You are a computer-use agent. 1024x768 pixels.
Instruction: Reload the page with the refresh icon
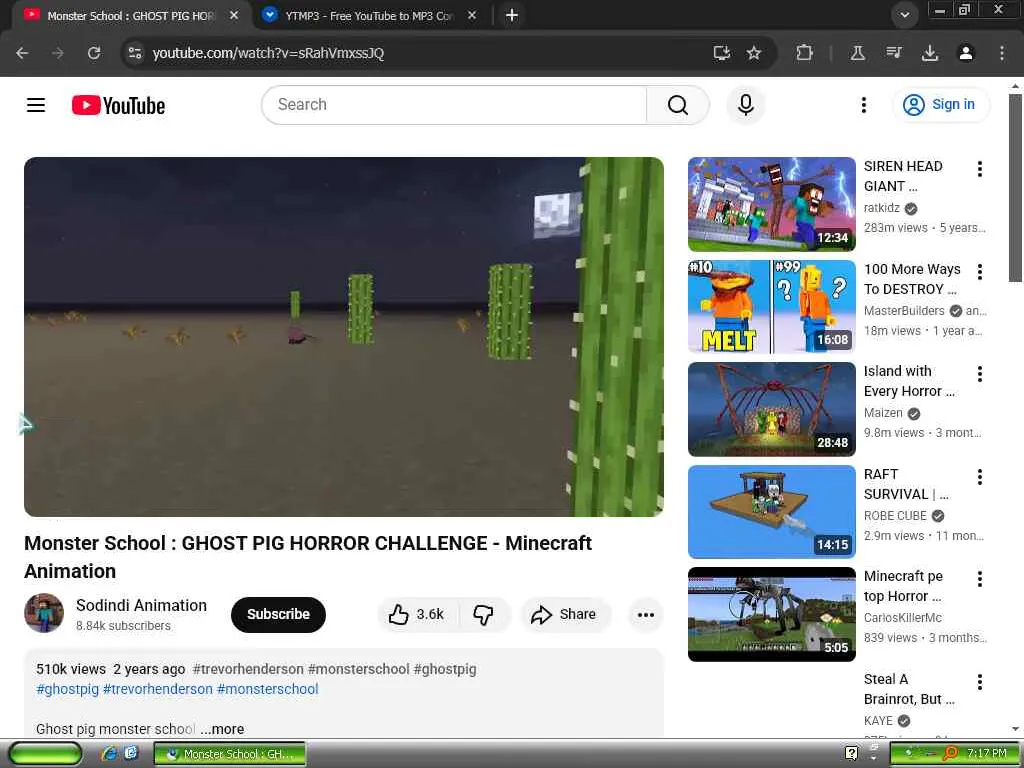click(x=94, y=53)
